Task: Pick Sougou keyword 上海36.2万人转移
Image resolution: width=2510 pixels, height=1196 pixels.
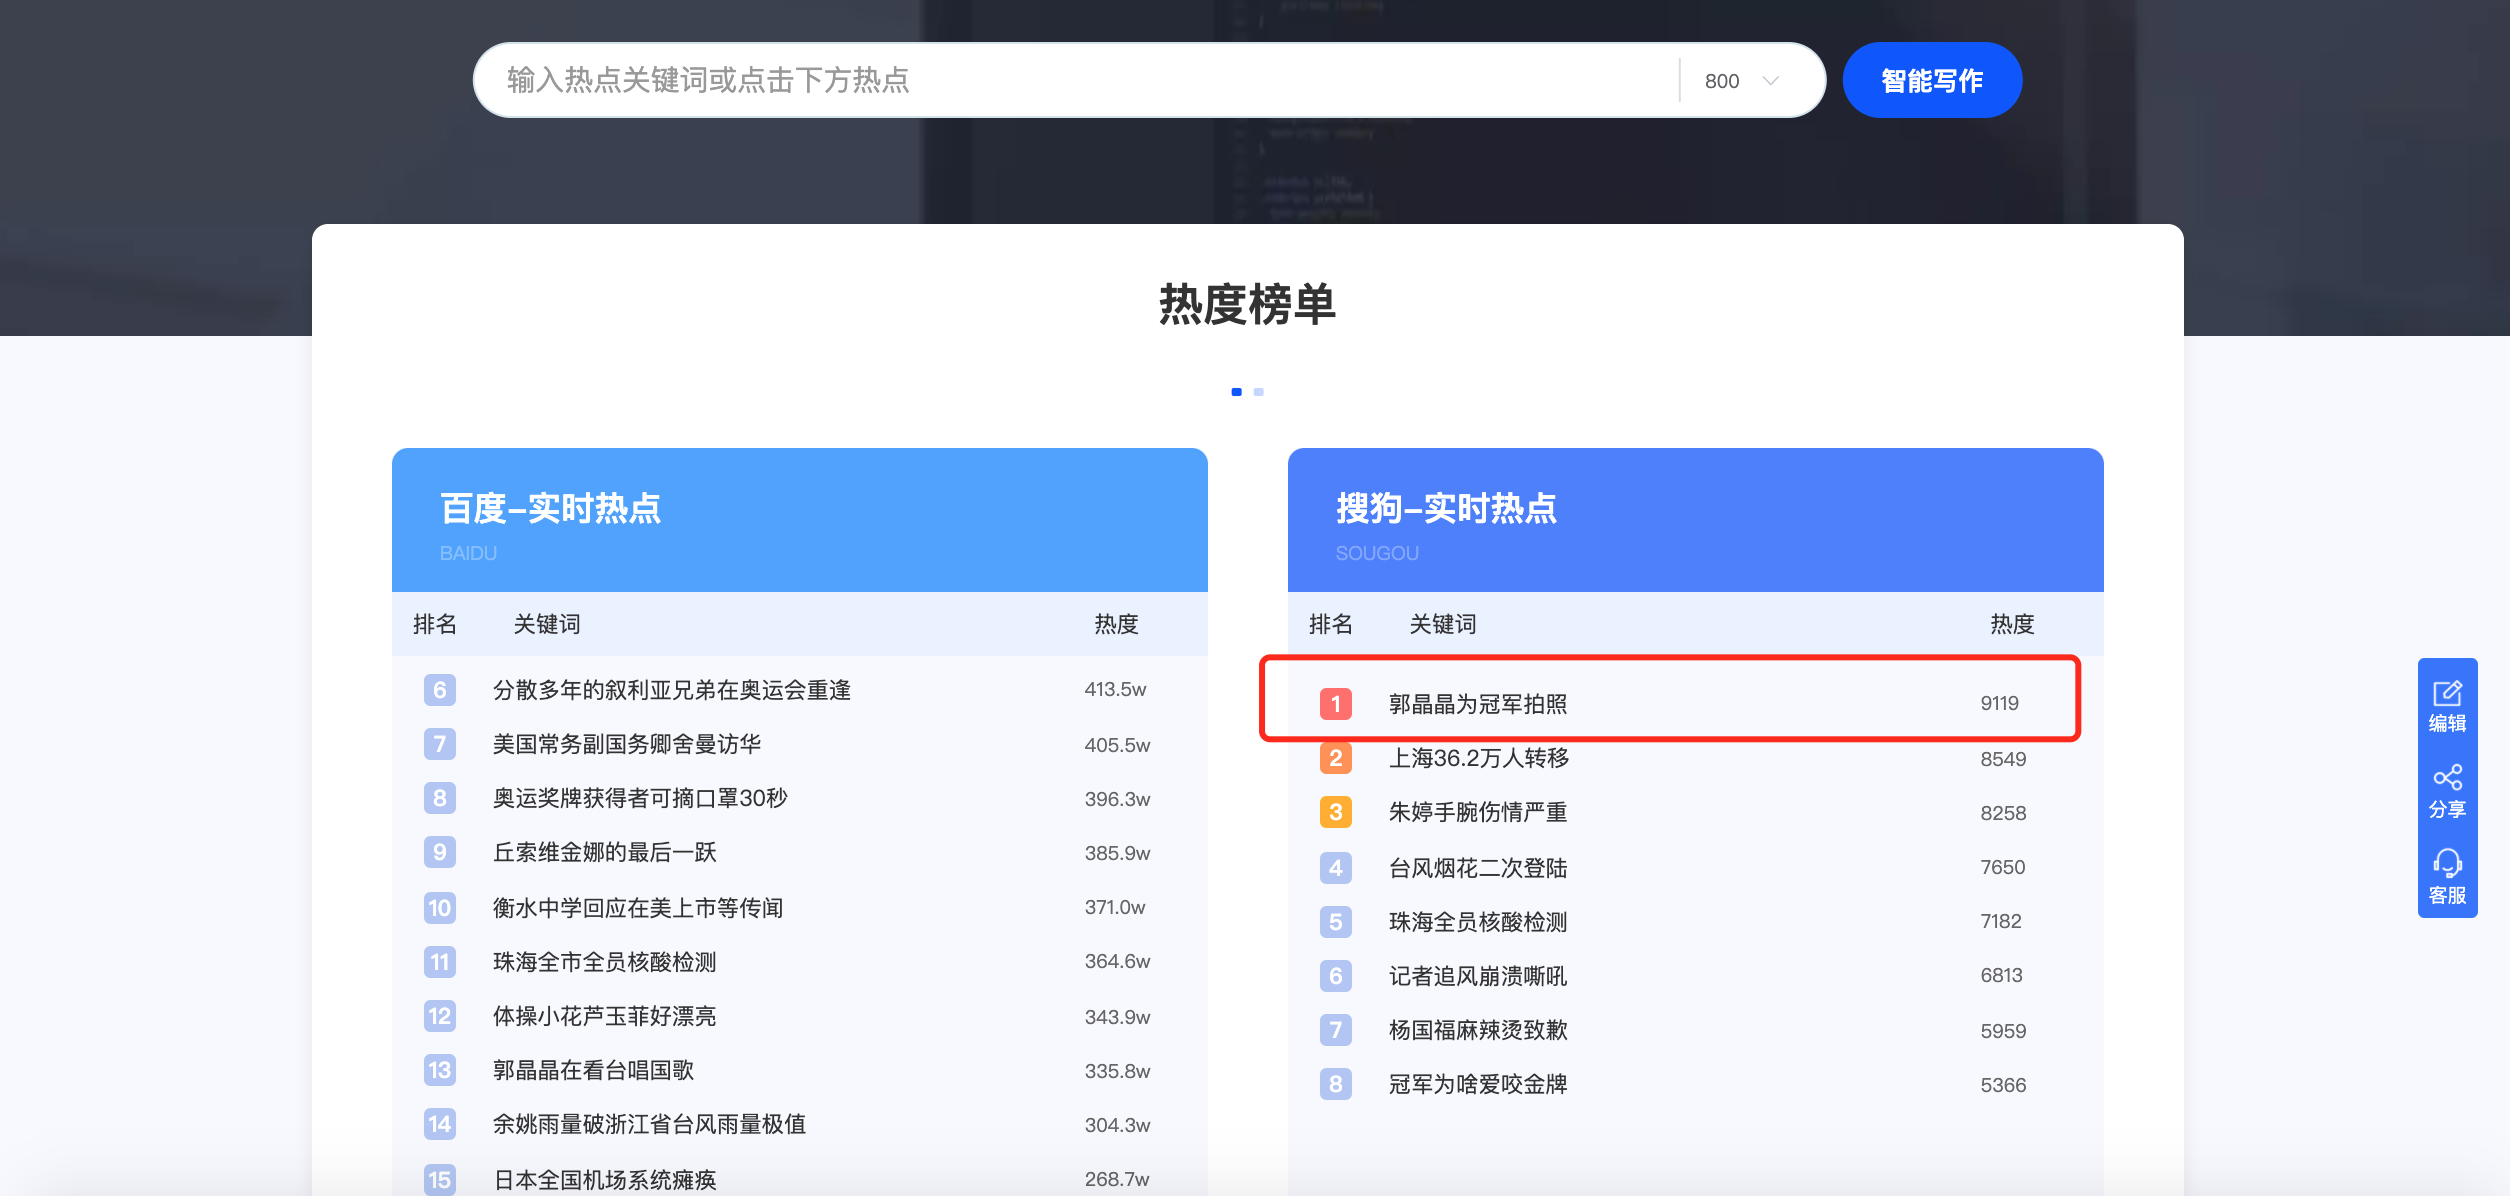Action: pos(1479,758)
